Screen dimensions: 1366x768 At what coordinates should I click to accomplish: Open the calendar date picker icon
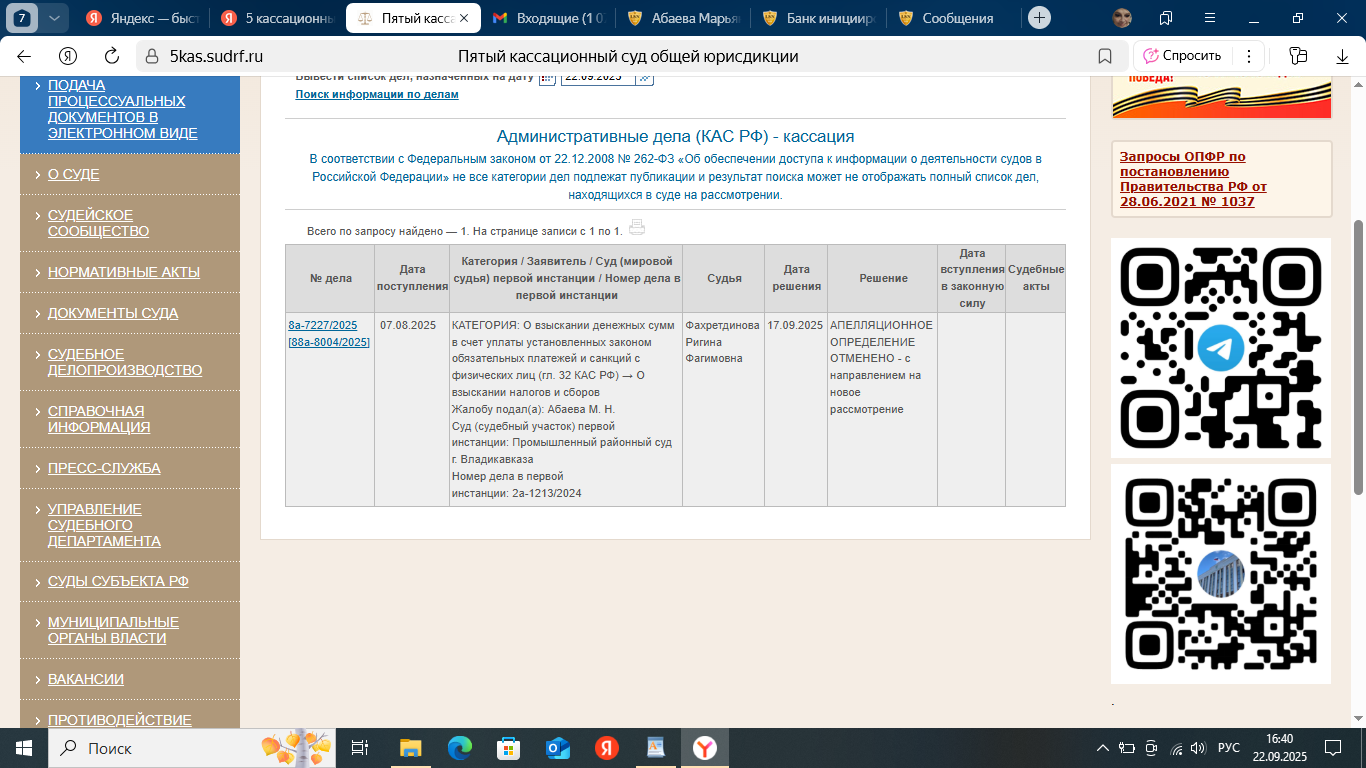pos(548,78)
